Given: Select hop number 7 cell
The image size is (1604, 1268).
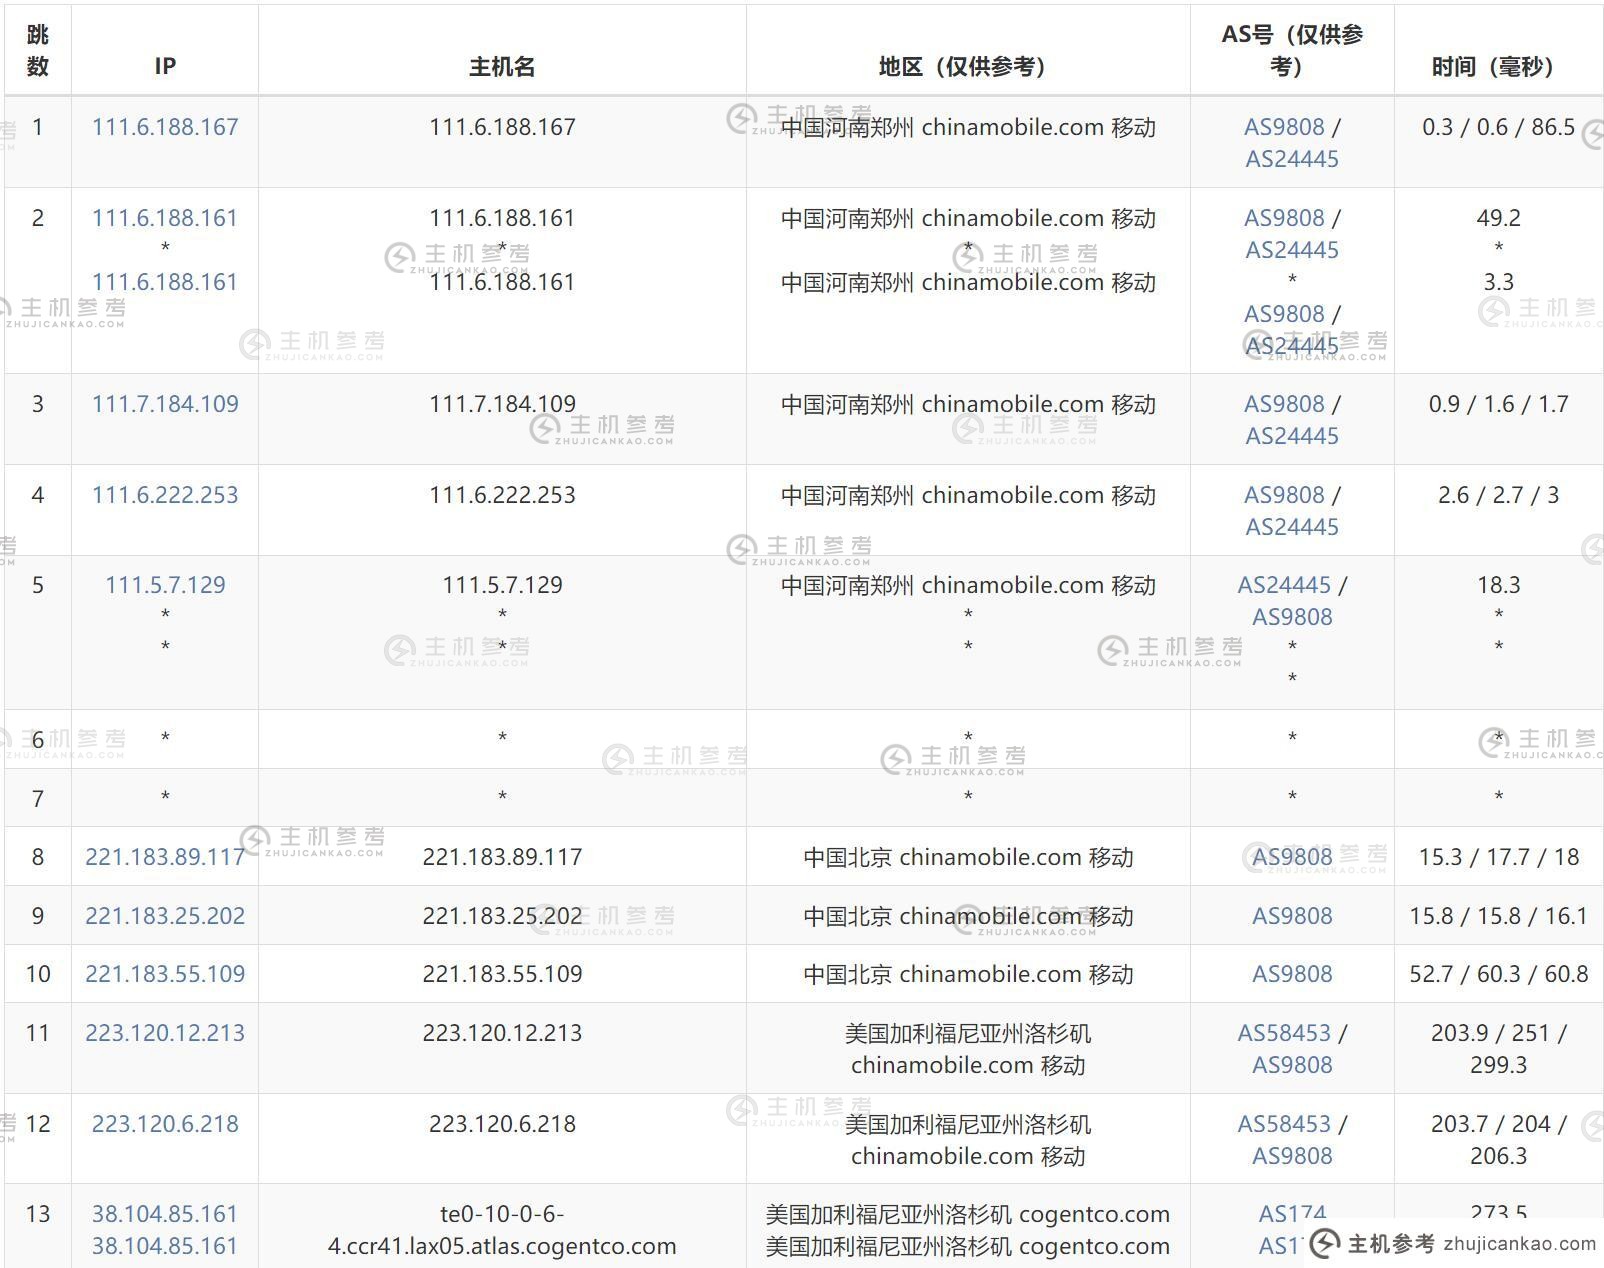Looking at the screenshot, I should [38, 798].
